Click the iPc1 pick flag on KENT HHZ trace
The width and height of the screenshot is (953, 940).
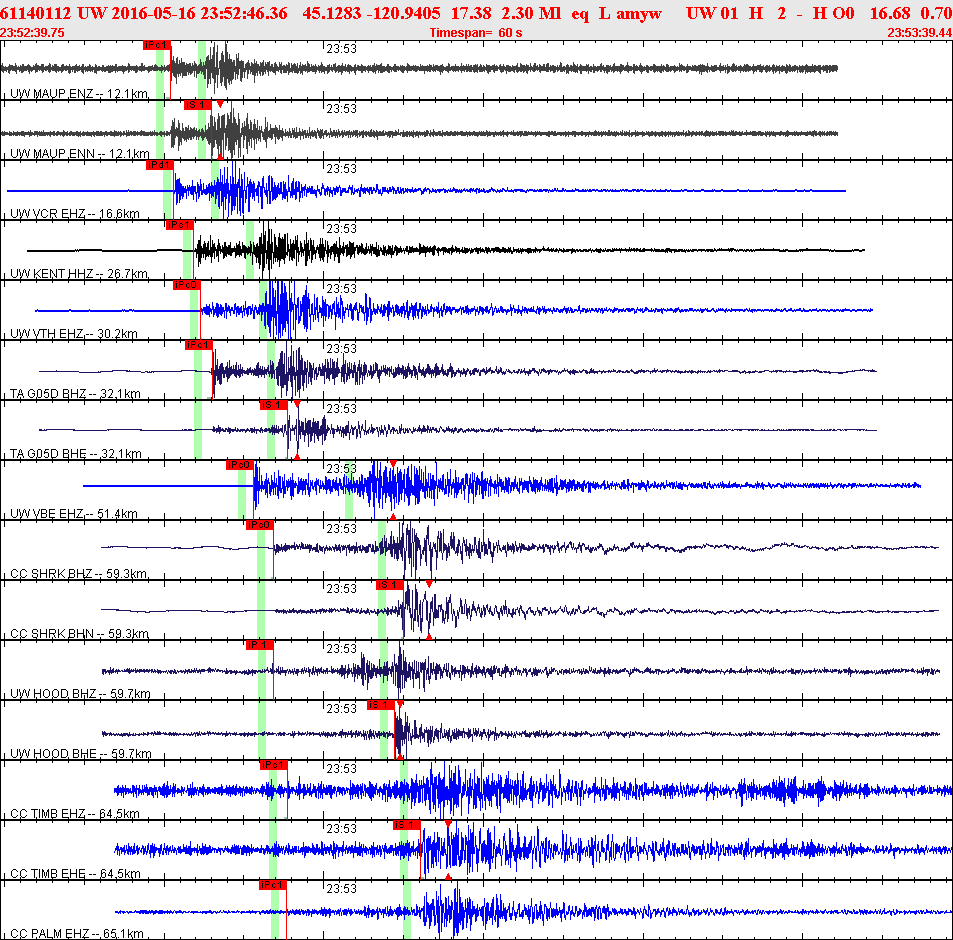pyautogui.click(x=180, y=225)
